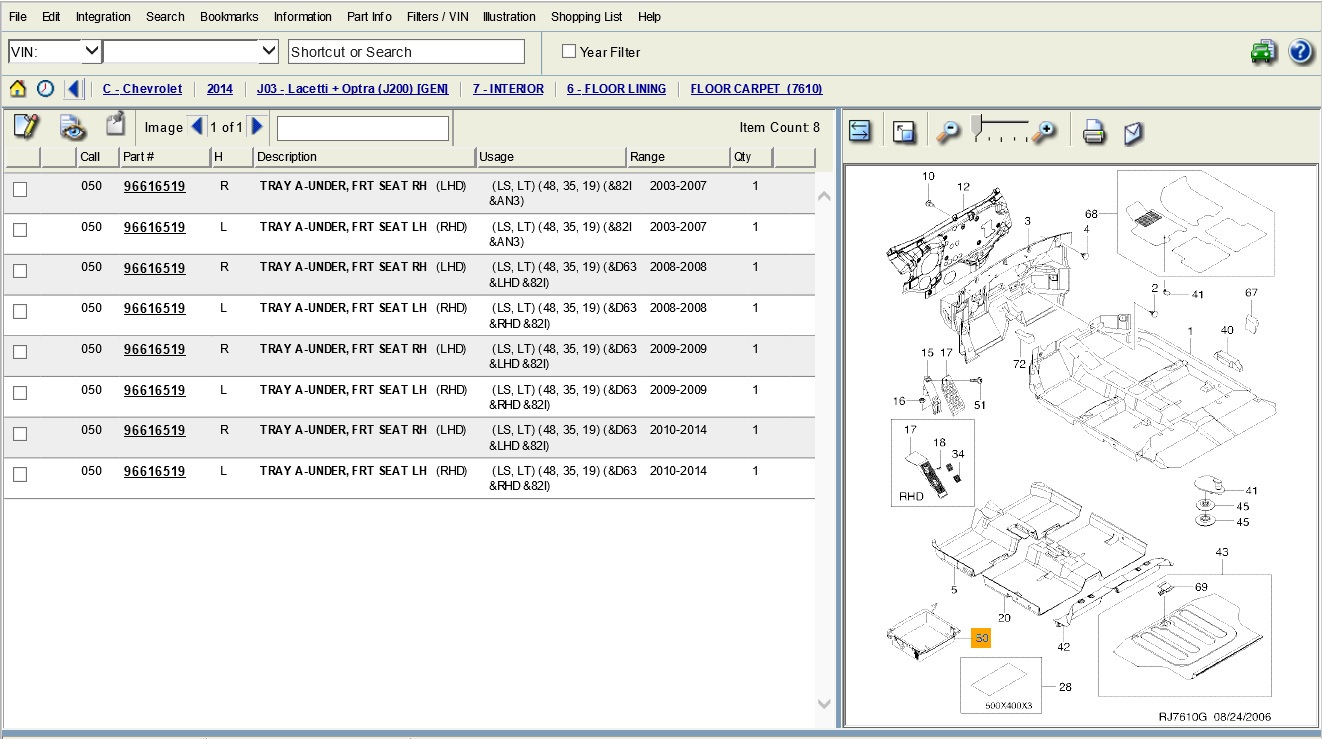Viewport: 1322px width, 739px height.
Task: Click the blue help question mark icon
Action: pos(1300,52)
